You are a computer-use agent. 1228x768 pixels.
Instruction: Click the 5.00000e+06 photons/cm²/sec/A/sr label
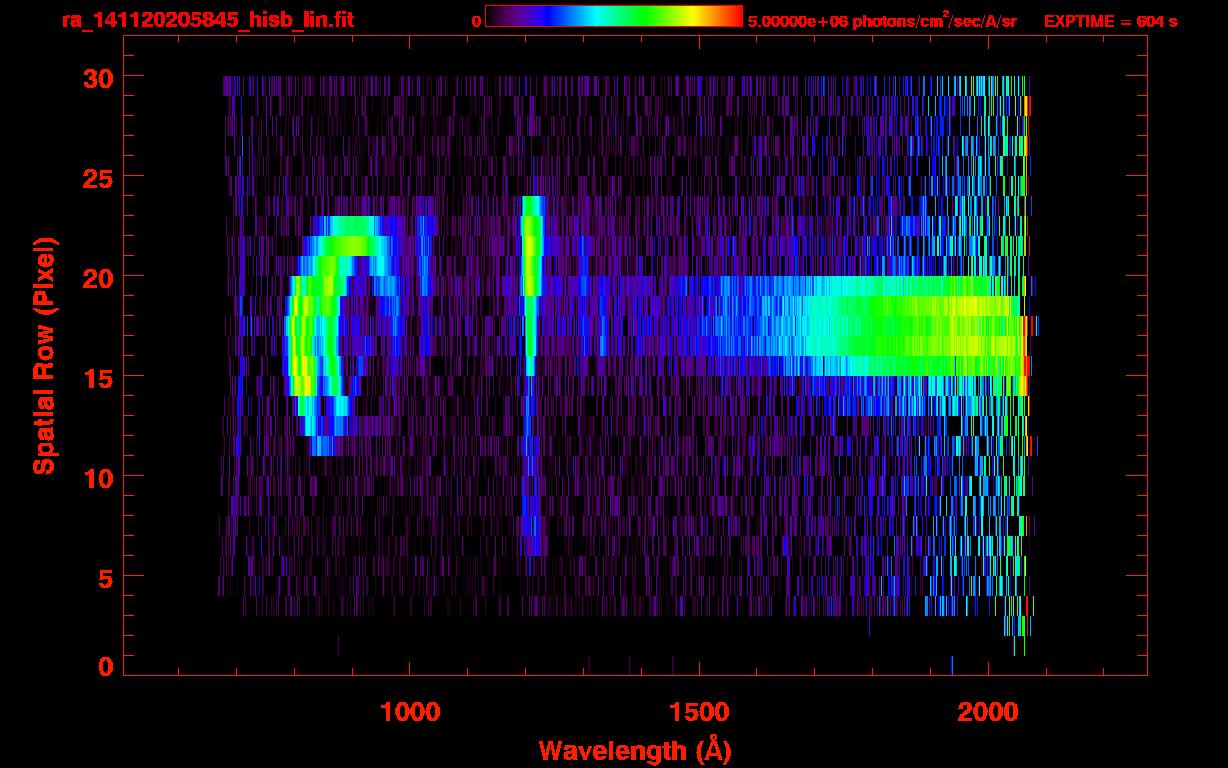pyautogui.click(x=882, y=21)
